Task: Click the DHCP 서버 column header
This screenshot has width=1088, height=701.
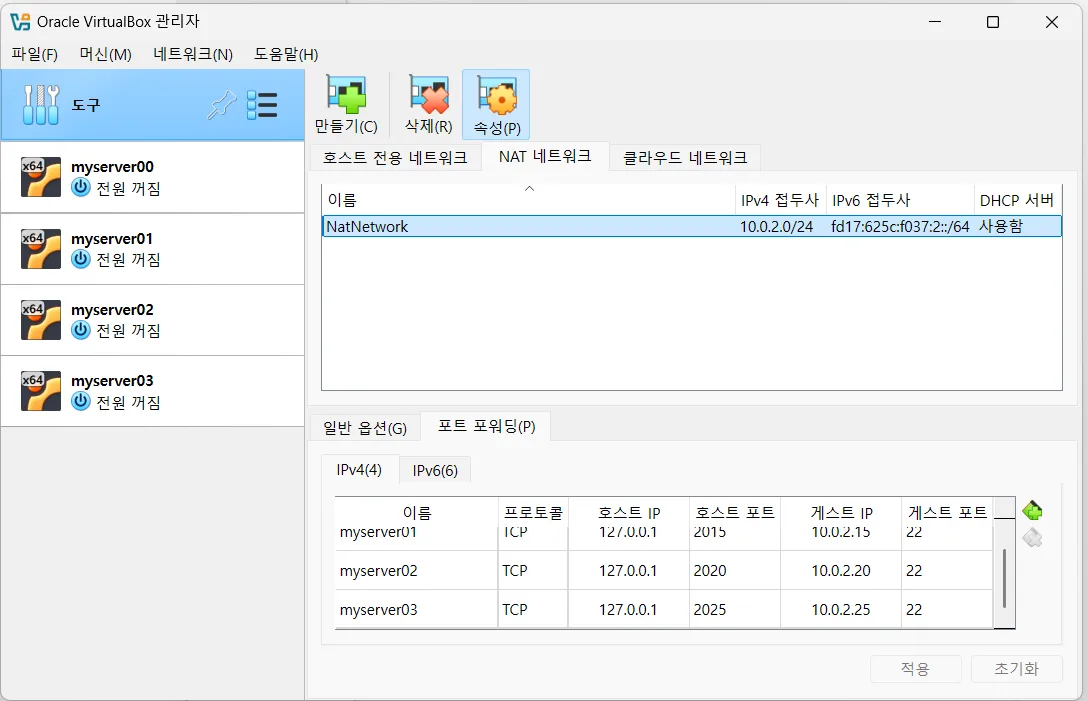Action: pos(1017,200)
